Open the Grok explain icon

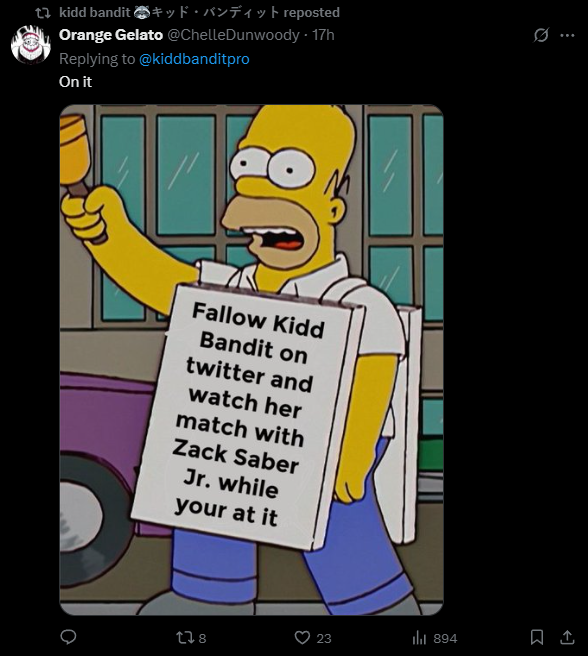[541, 35]
